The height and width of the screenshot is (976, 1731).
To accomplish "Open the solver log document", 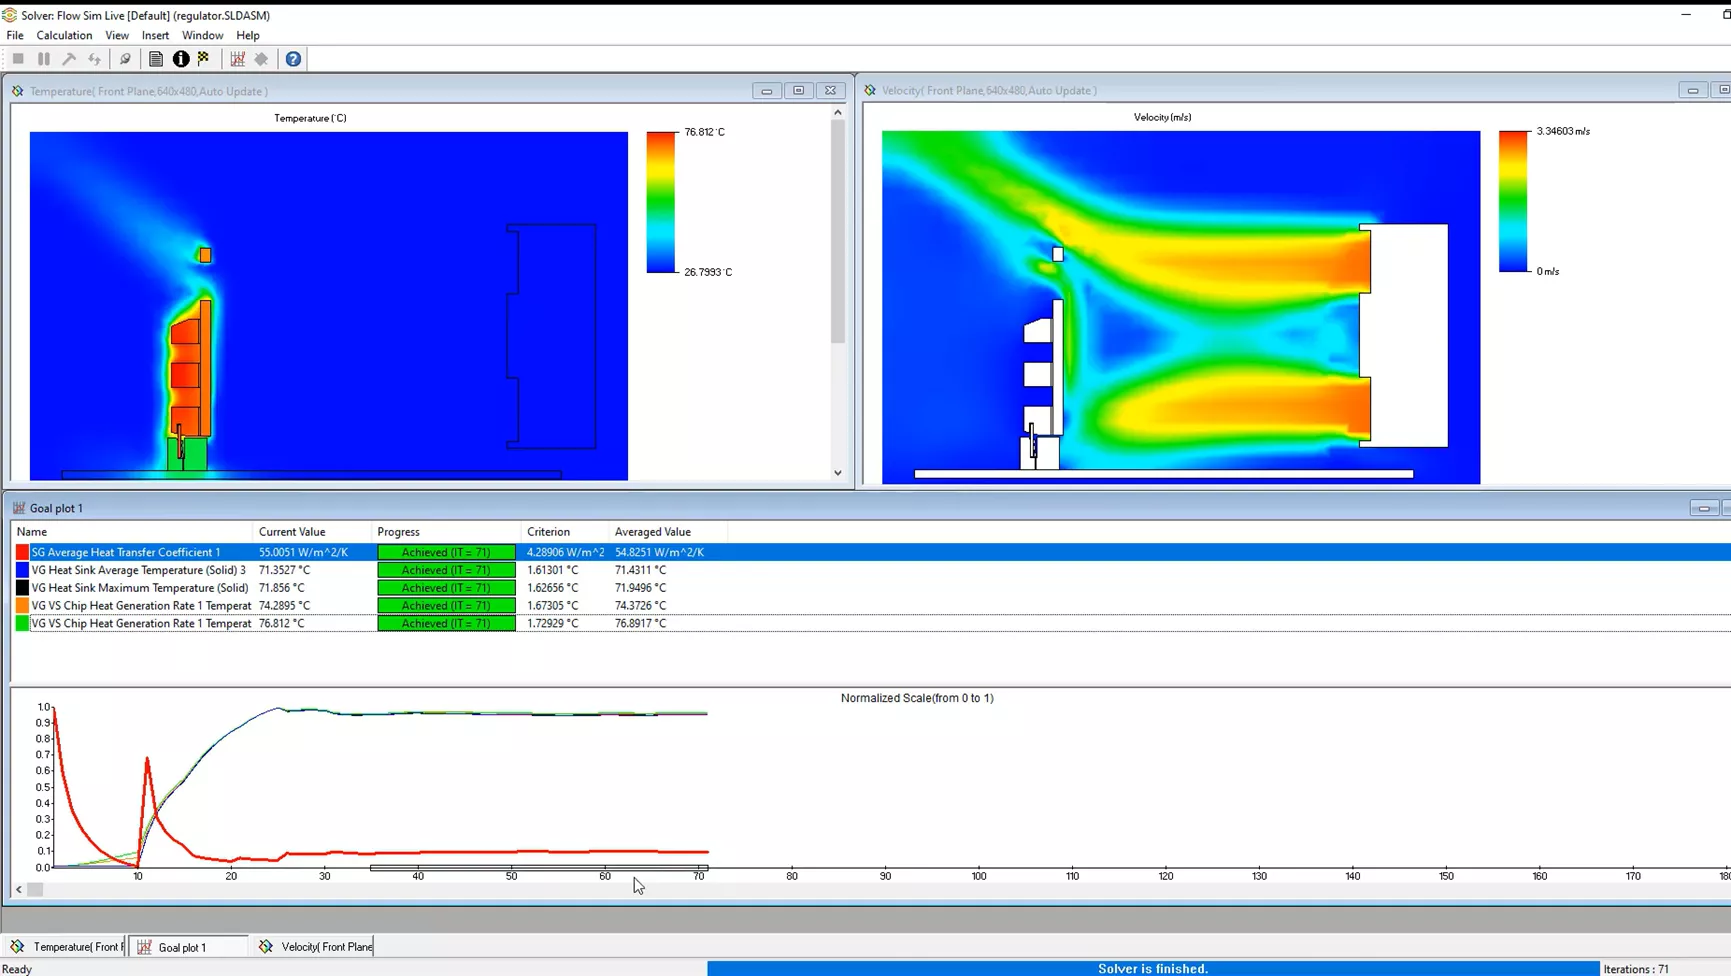I will (x=156, y=59).
